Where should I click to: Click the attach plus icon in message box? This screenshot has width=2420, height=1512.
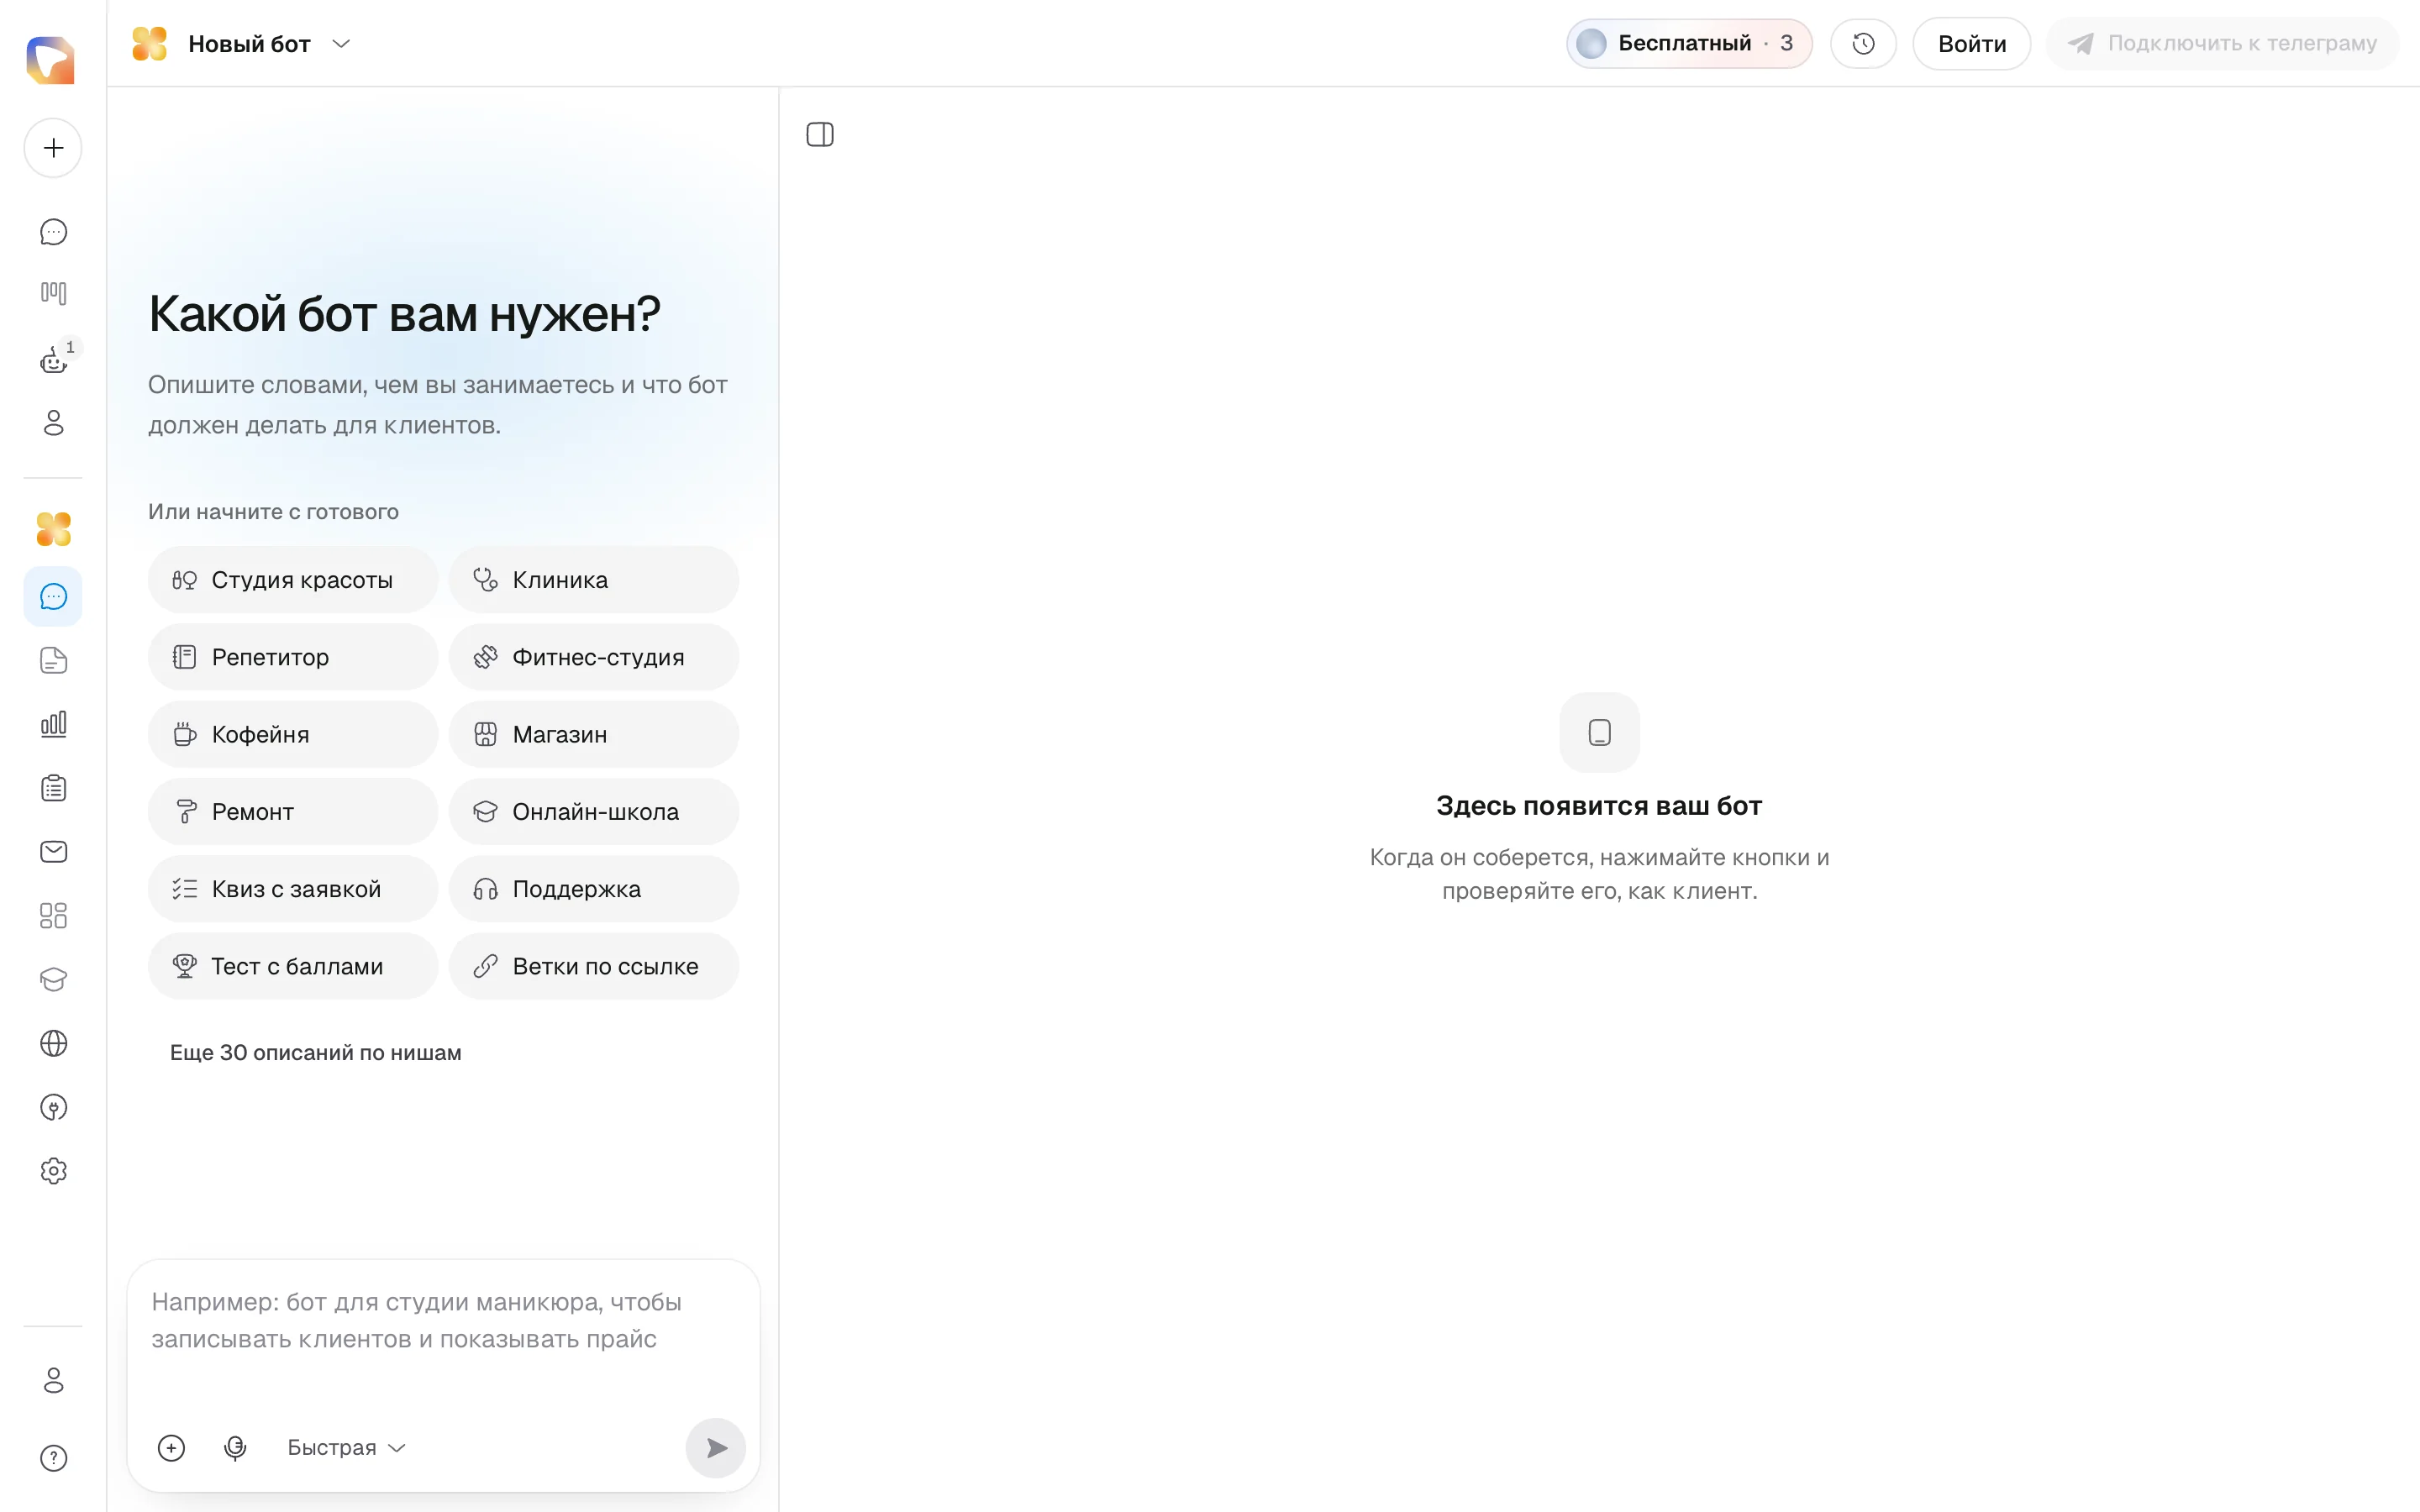[x=171, y=1448]
